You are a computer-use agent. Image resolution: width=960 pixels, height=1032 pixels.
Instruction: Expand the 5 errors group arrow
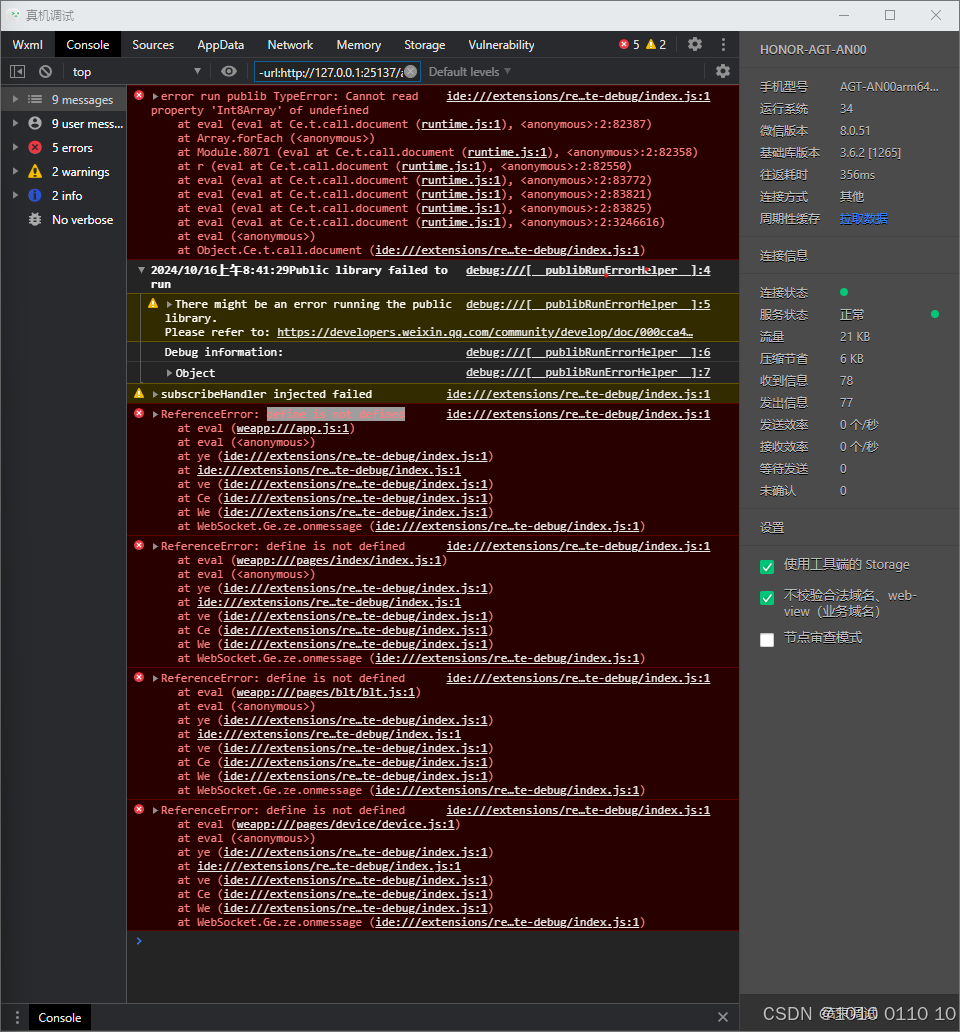(15, 147)
